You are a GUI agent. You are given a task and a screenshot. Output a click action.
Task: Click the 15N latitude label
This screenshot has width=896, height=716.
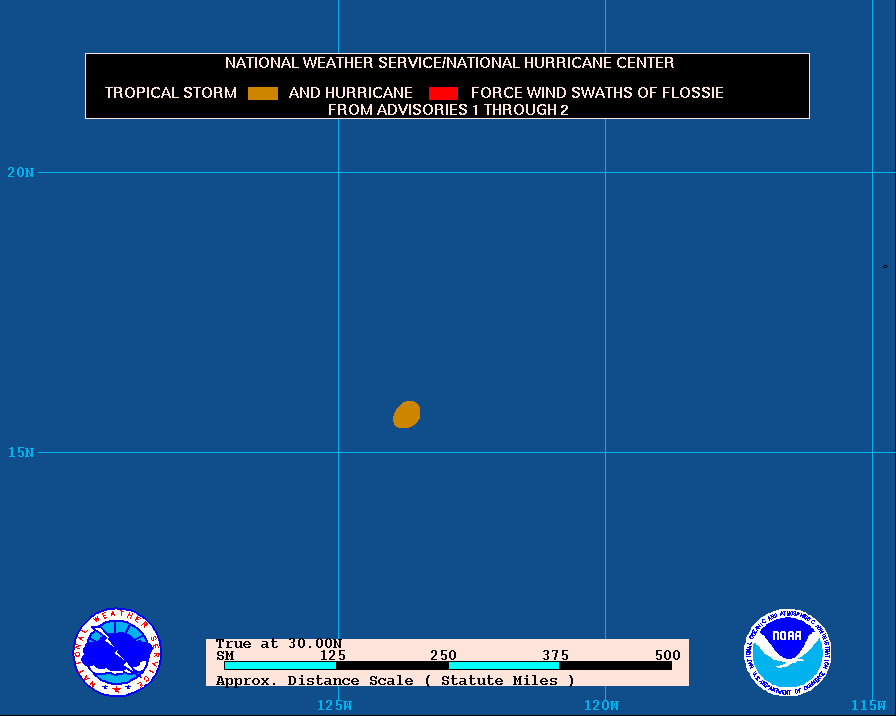tap(21, 453)
